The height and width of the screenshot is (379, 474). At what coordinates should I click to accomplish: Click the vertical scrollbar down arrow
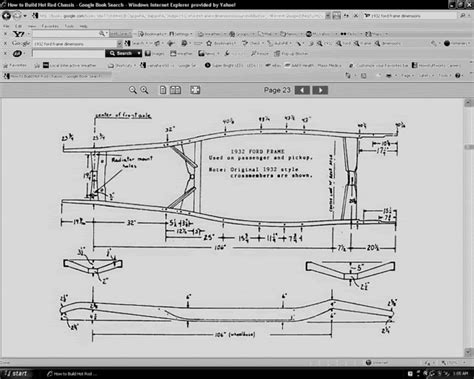tap(469, 352)
